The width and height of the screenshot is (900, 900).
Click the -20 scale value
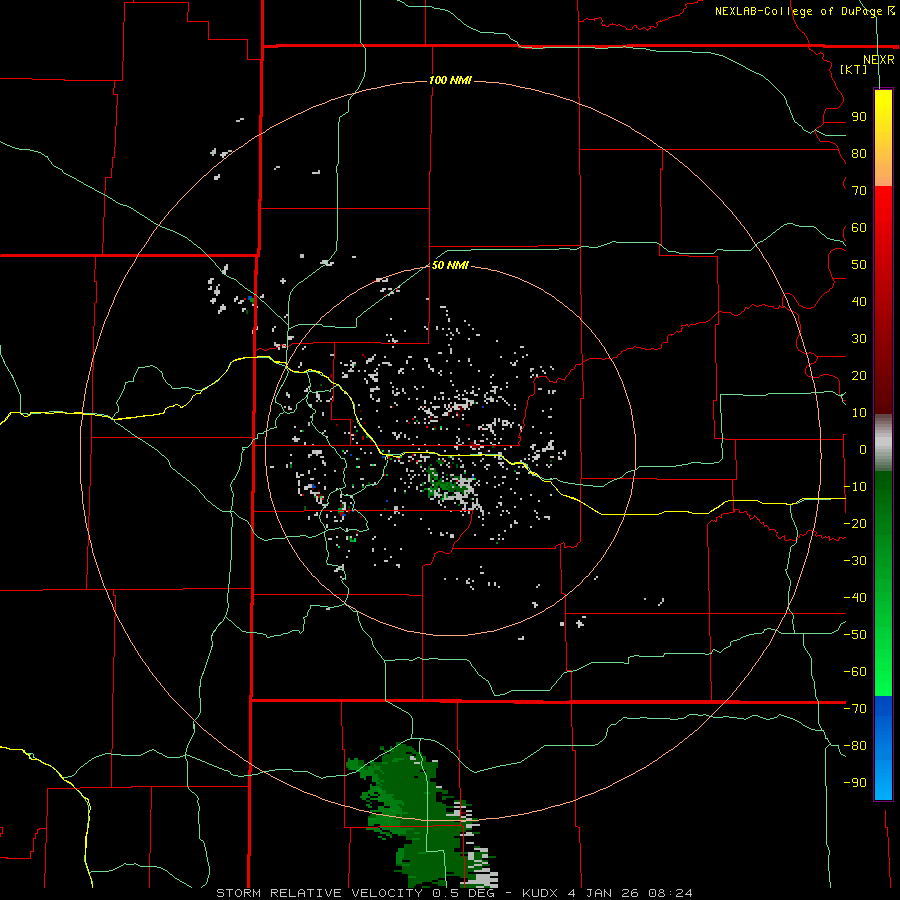(855, 524)
